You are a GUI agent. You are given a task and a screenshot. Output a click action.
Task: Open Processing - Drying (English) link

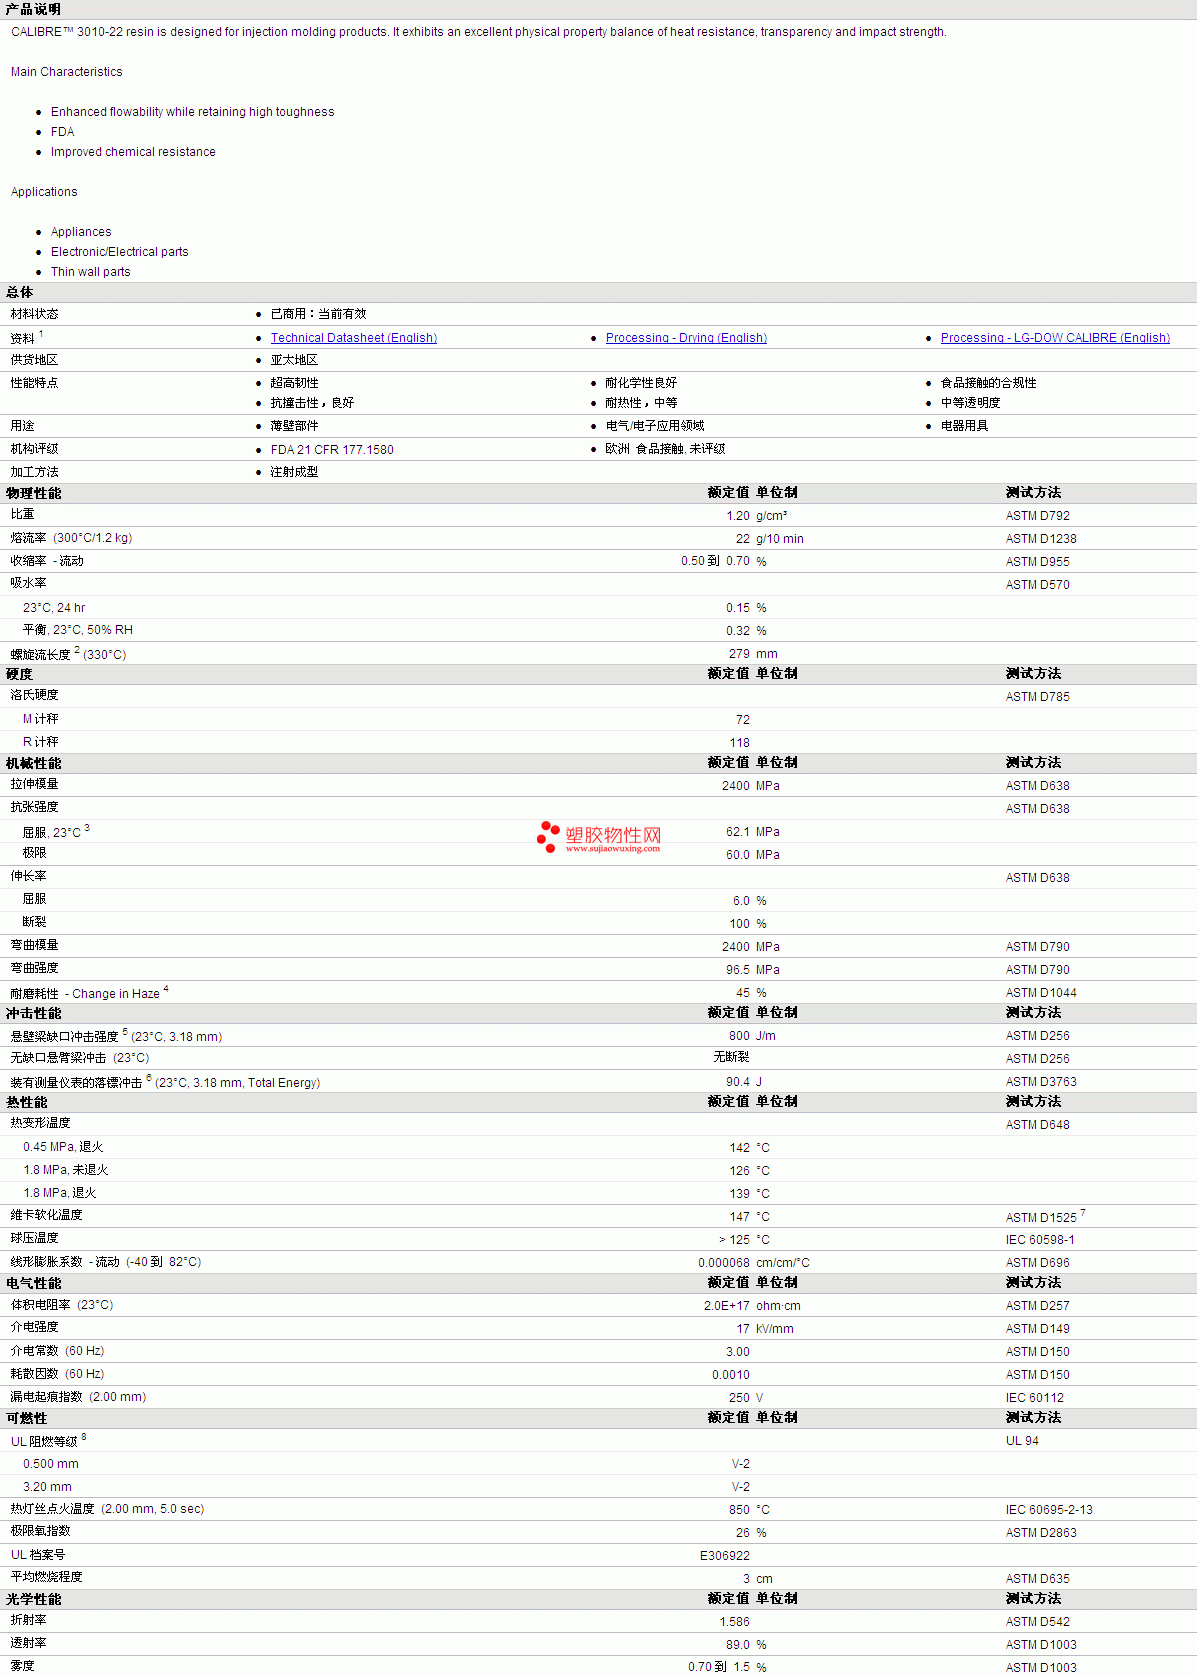click(686, 338)
